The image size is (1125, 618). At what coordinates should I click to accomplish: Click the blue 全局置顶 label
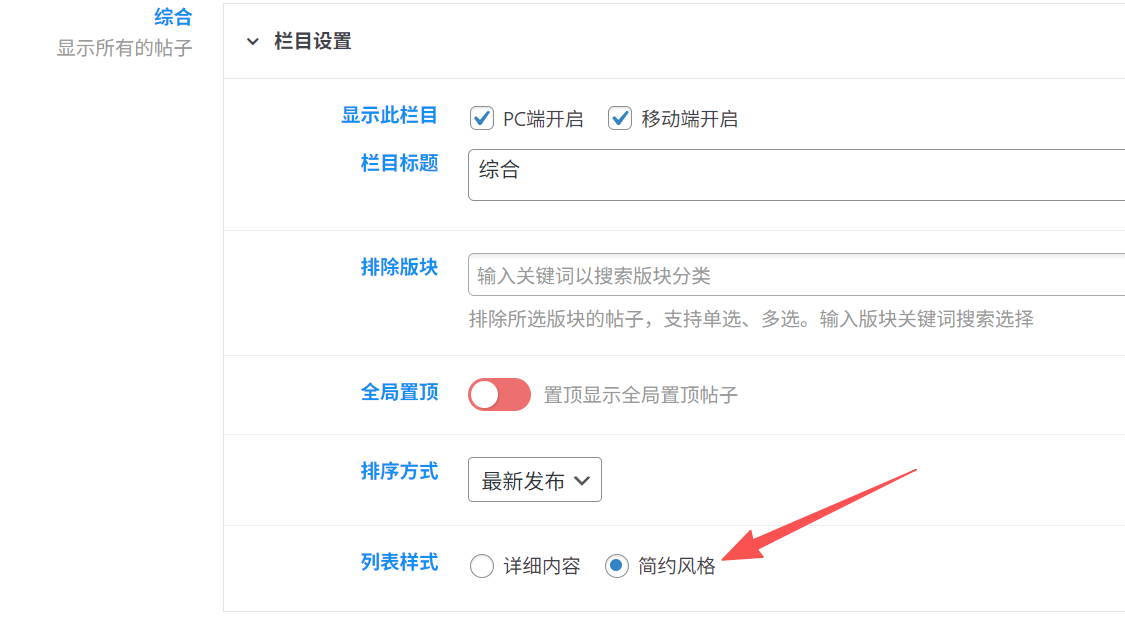point(399,392)
